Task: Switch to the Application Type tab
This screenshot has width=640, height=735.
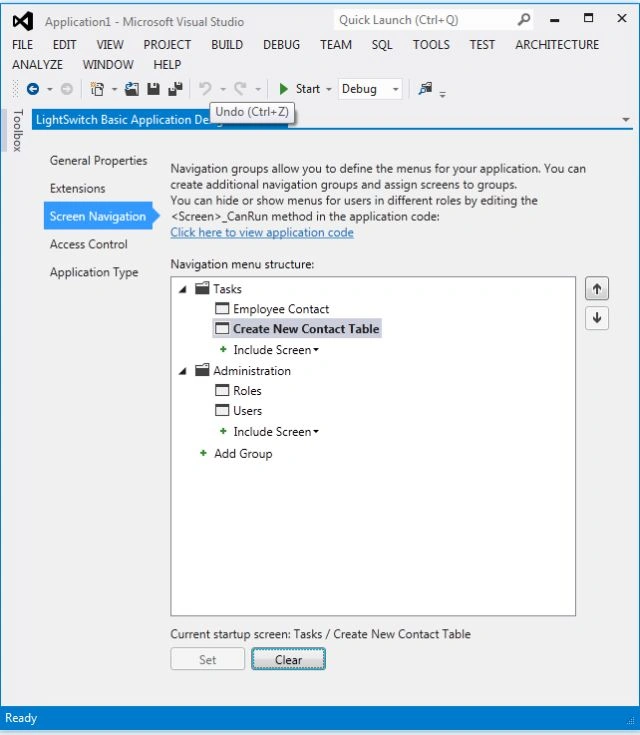Action: pos(94,272)
